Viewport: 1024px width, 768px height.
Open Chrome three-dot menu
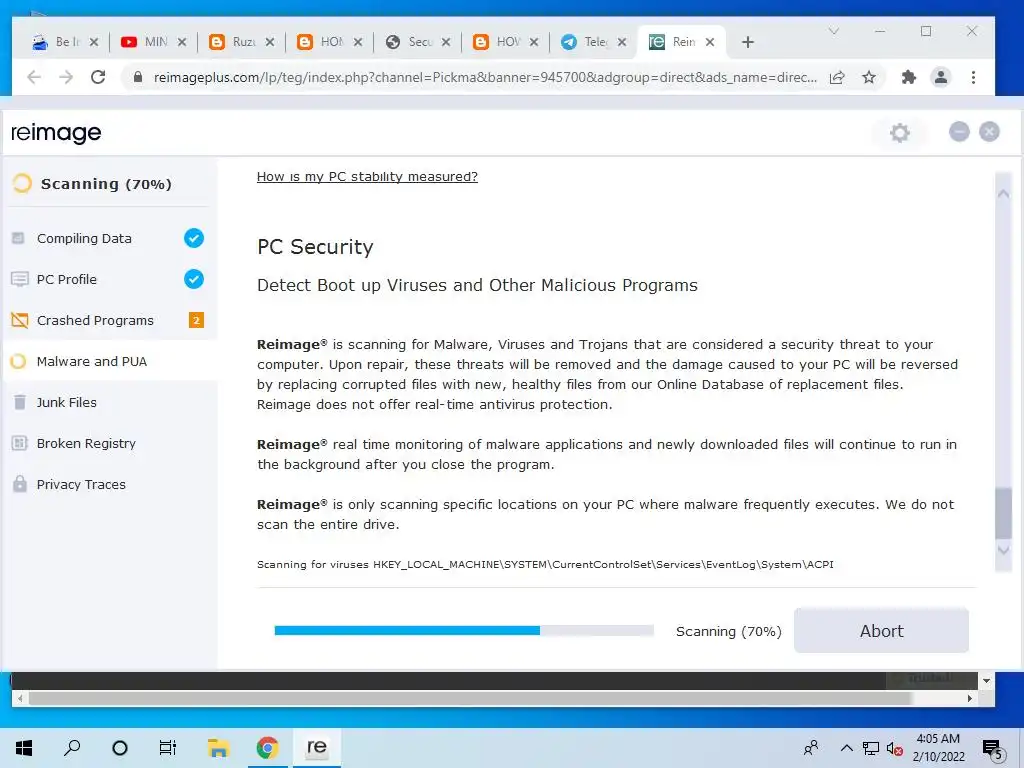click(973, 77)
